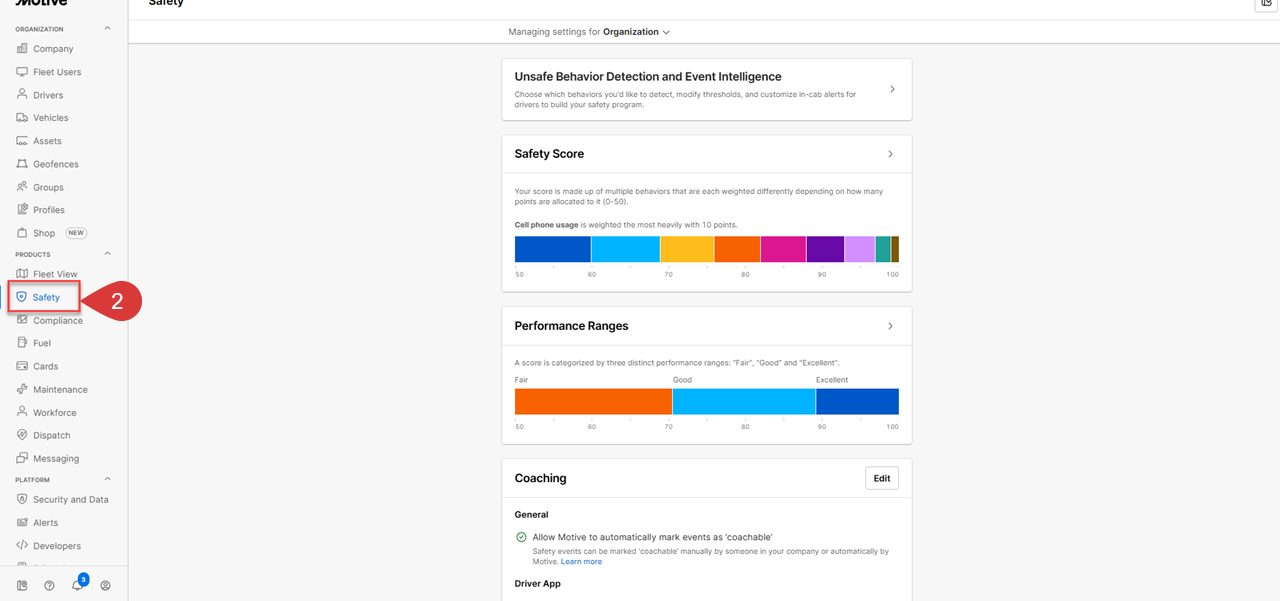The width and height of the screenshot is (1280, 601).
Task: Collapse the ORGANIZATION sidebar section
Action: (108, 29)
